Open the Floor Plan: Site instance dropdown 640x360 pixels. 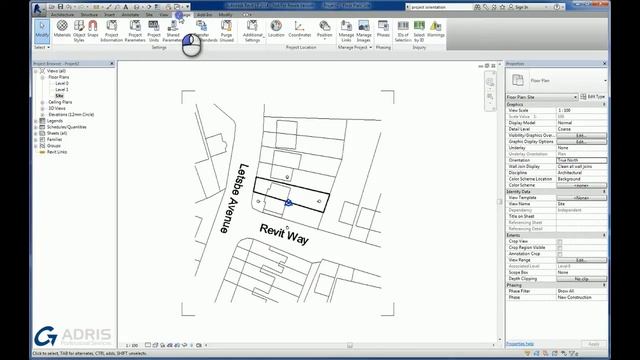coord(542,97)
